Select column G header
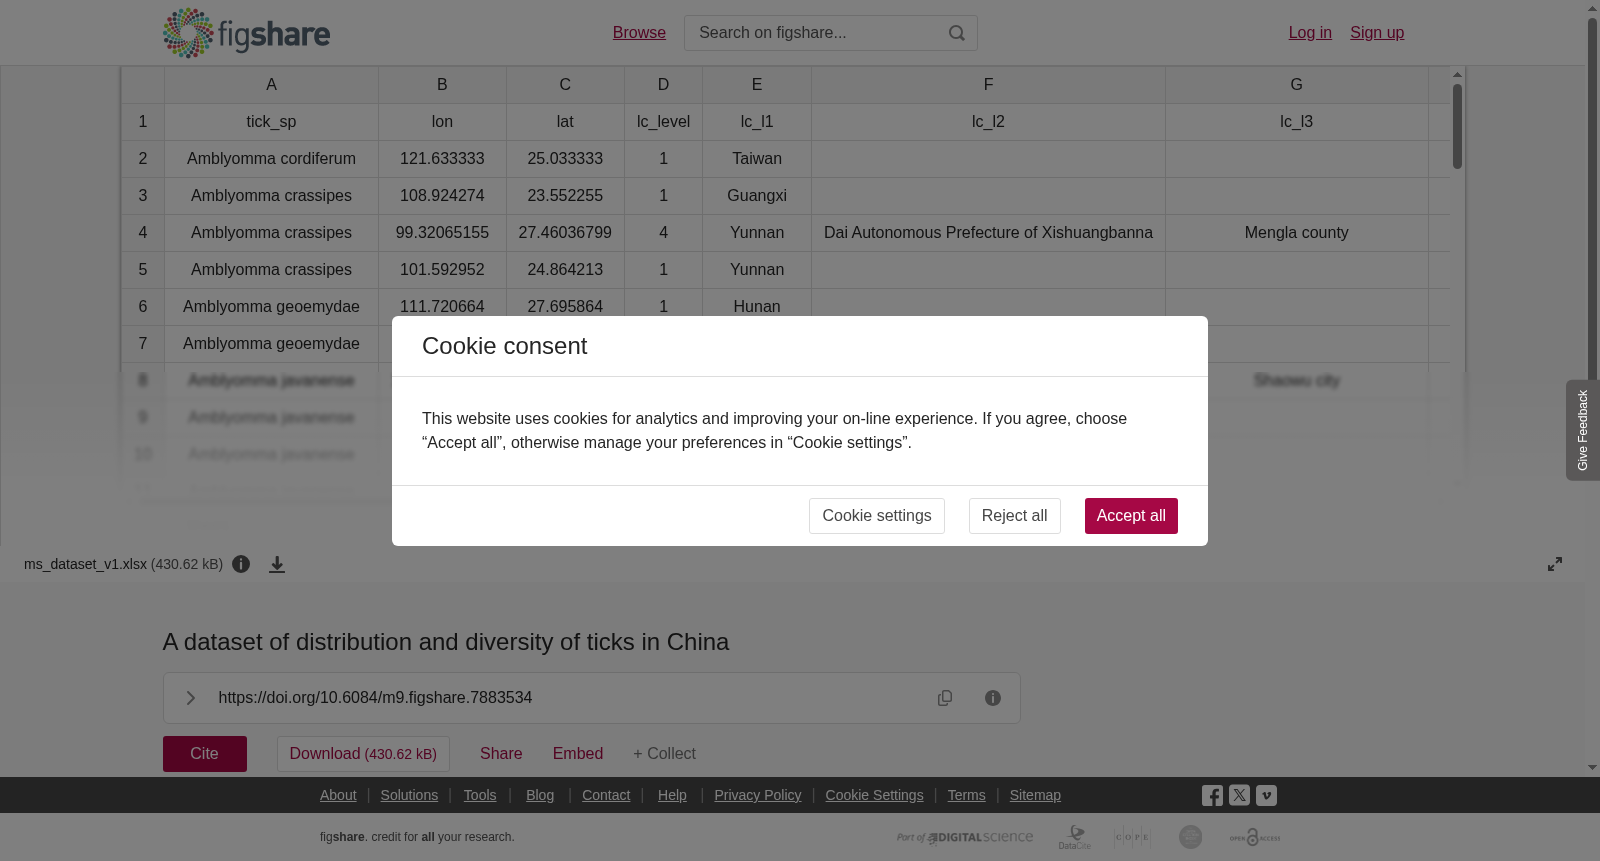The height and width of the screenshot is (861, 1600). point(1297,85)
